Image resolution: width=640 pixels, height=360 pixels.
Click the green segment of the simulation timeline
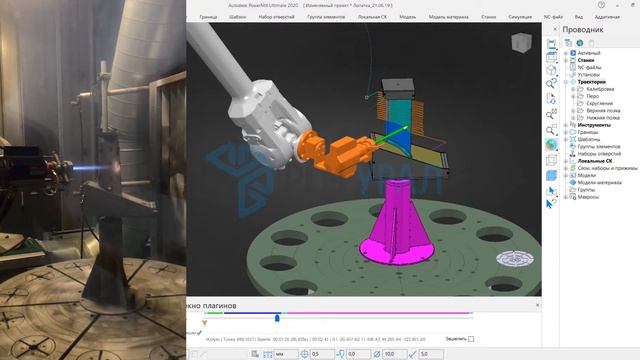click(x=214, y=313)
